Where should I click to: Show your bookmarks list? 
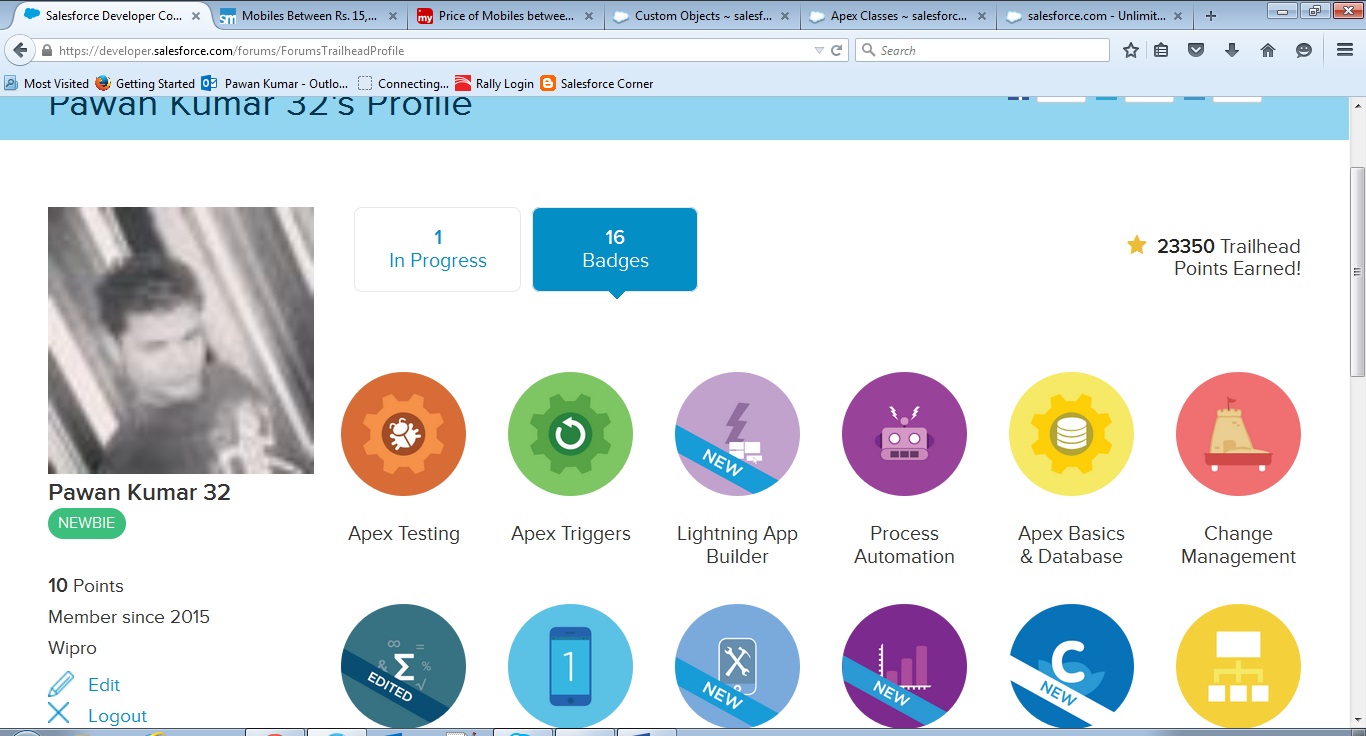[1161, 50]
